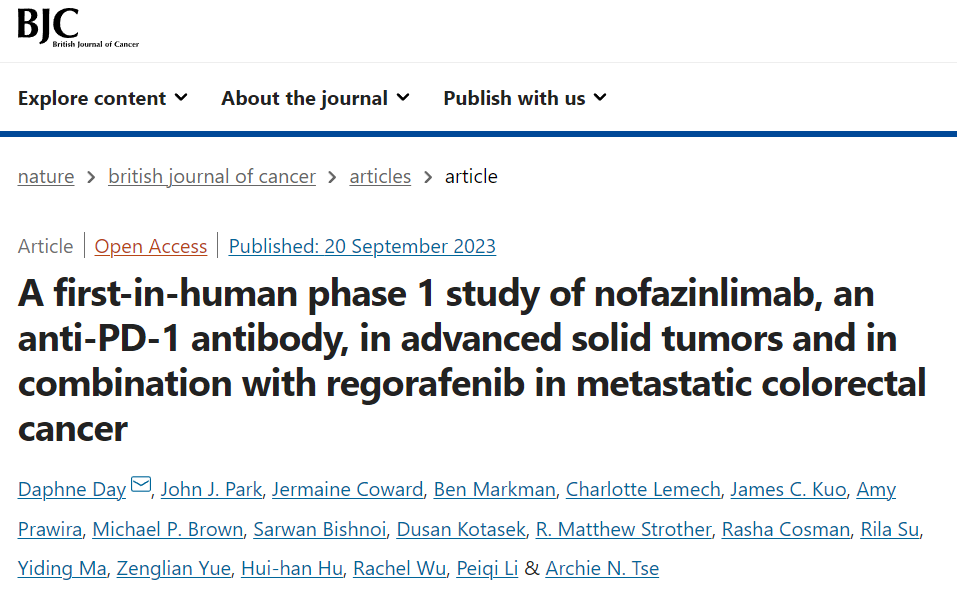Select author John J. Park
957x601 pixels.
coord(212,489)
